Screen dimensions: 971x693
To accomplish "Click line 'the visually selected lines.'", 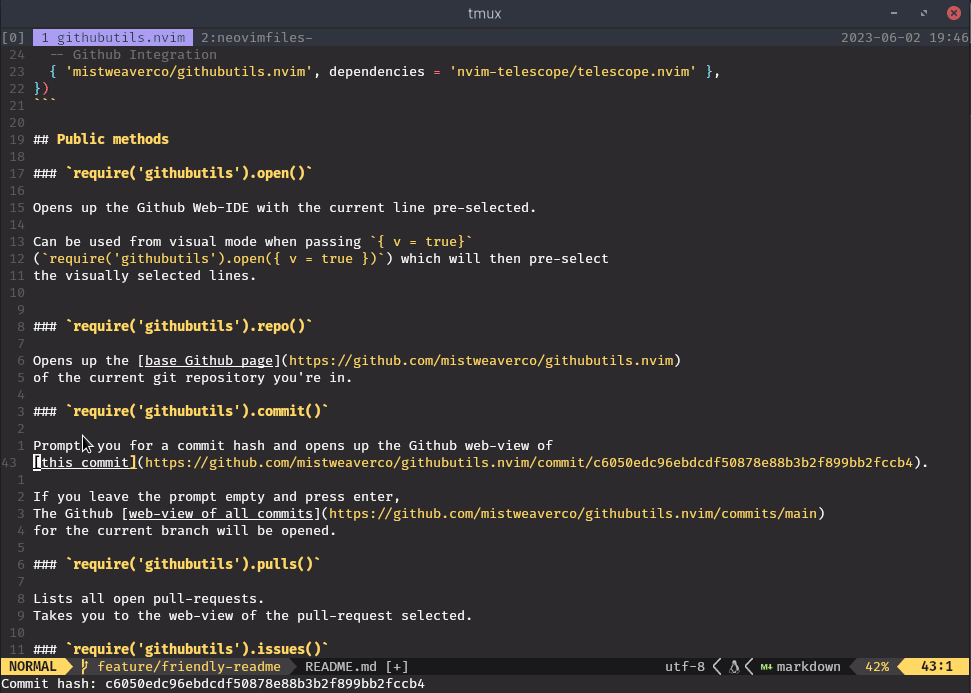I will coord(145,276).
